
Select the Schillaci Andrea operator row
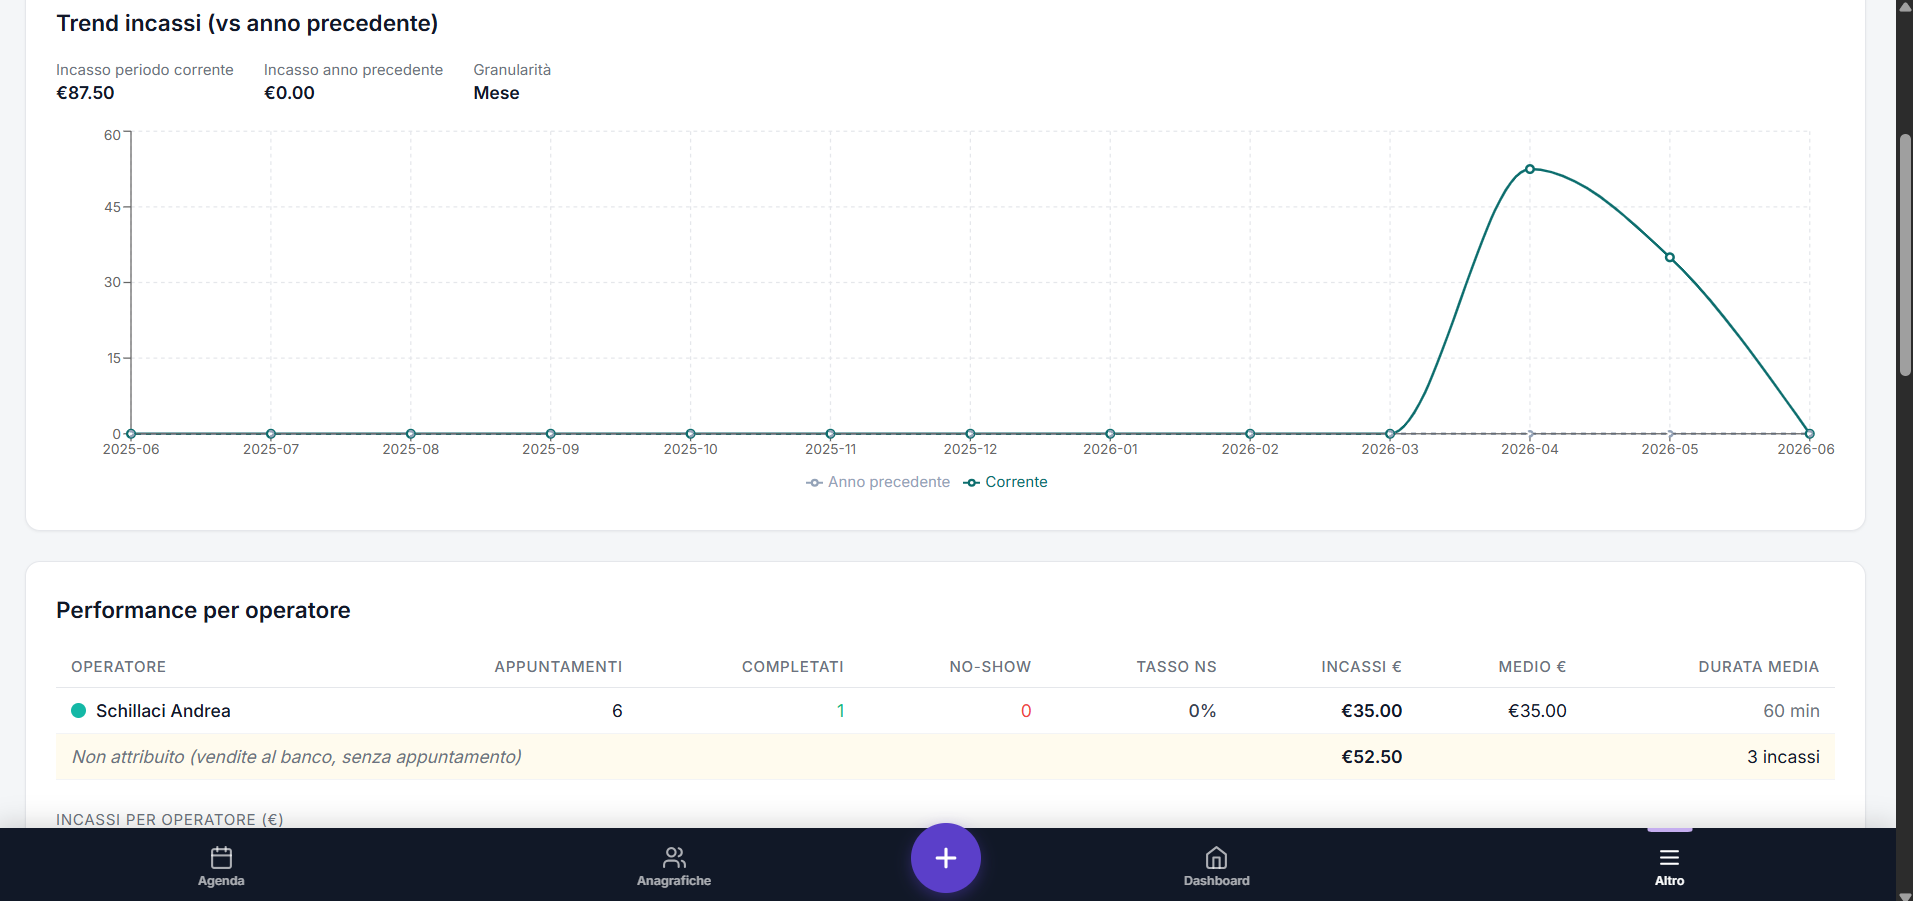(945, 711)
